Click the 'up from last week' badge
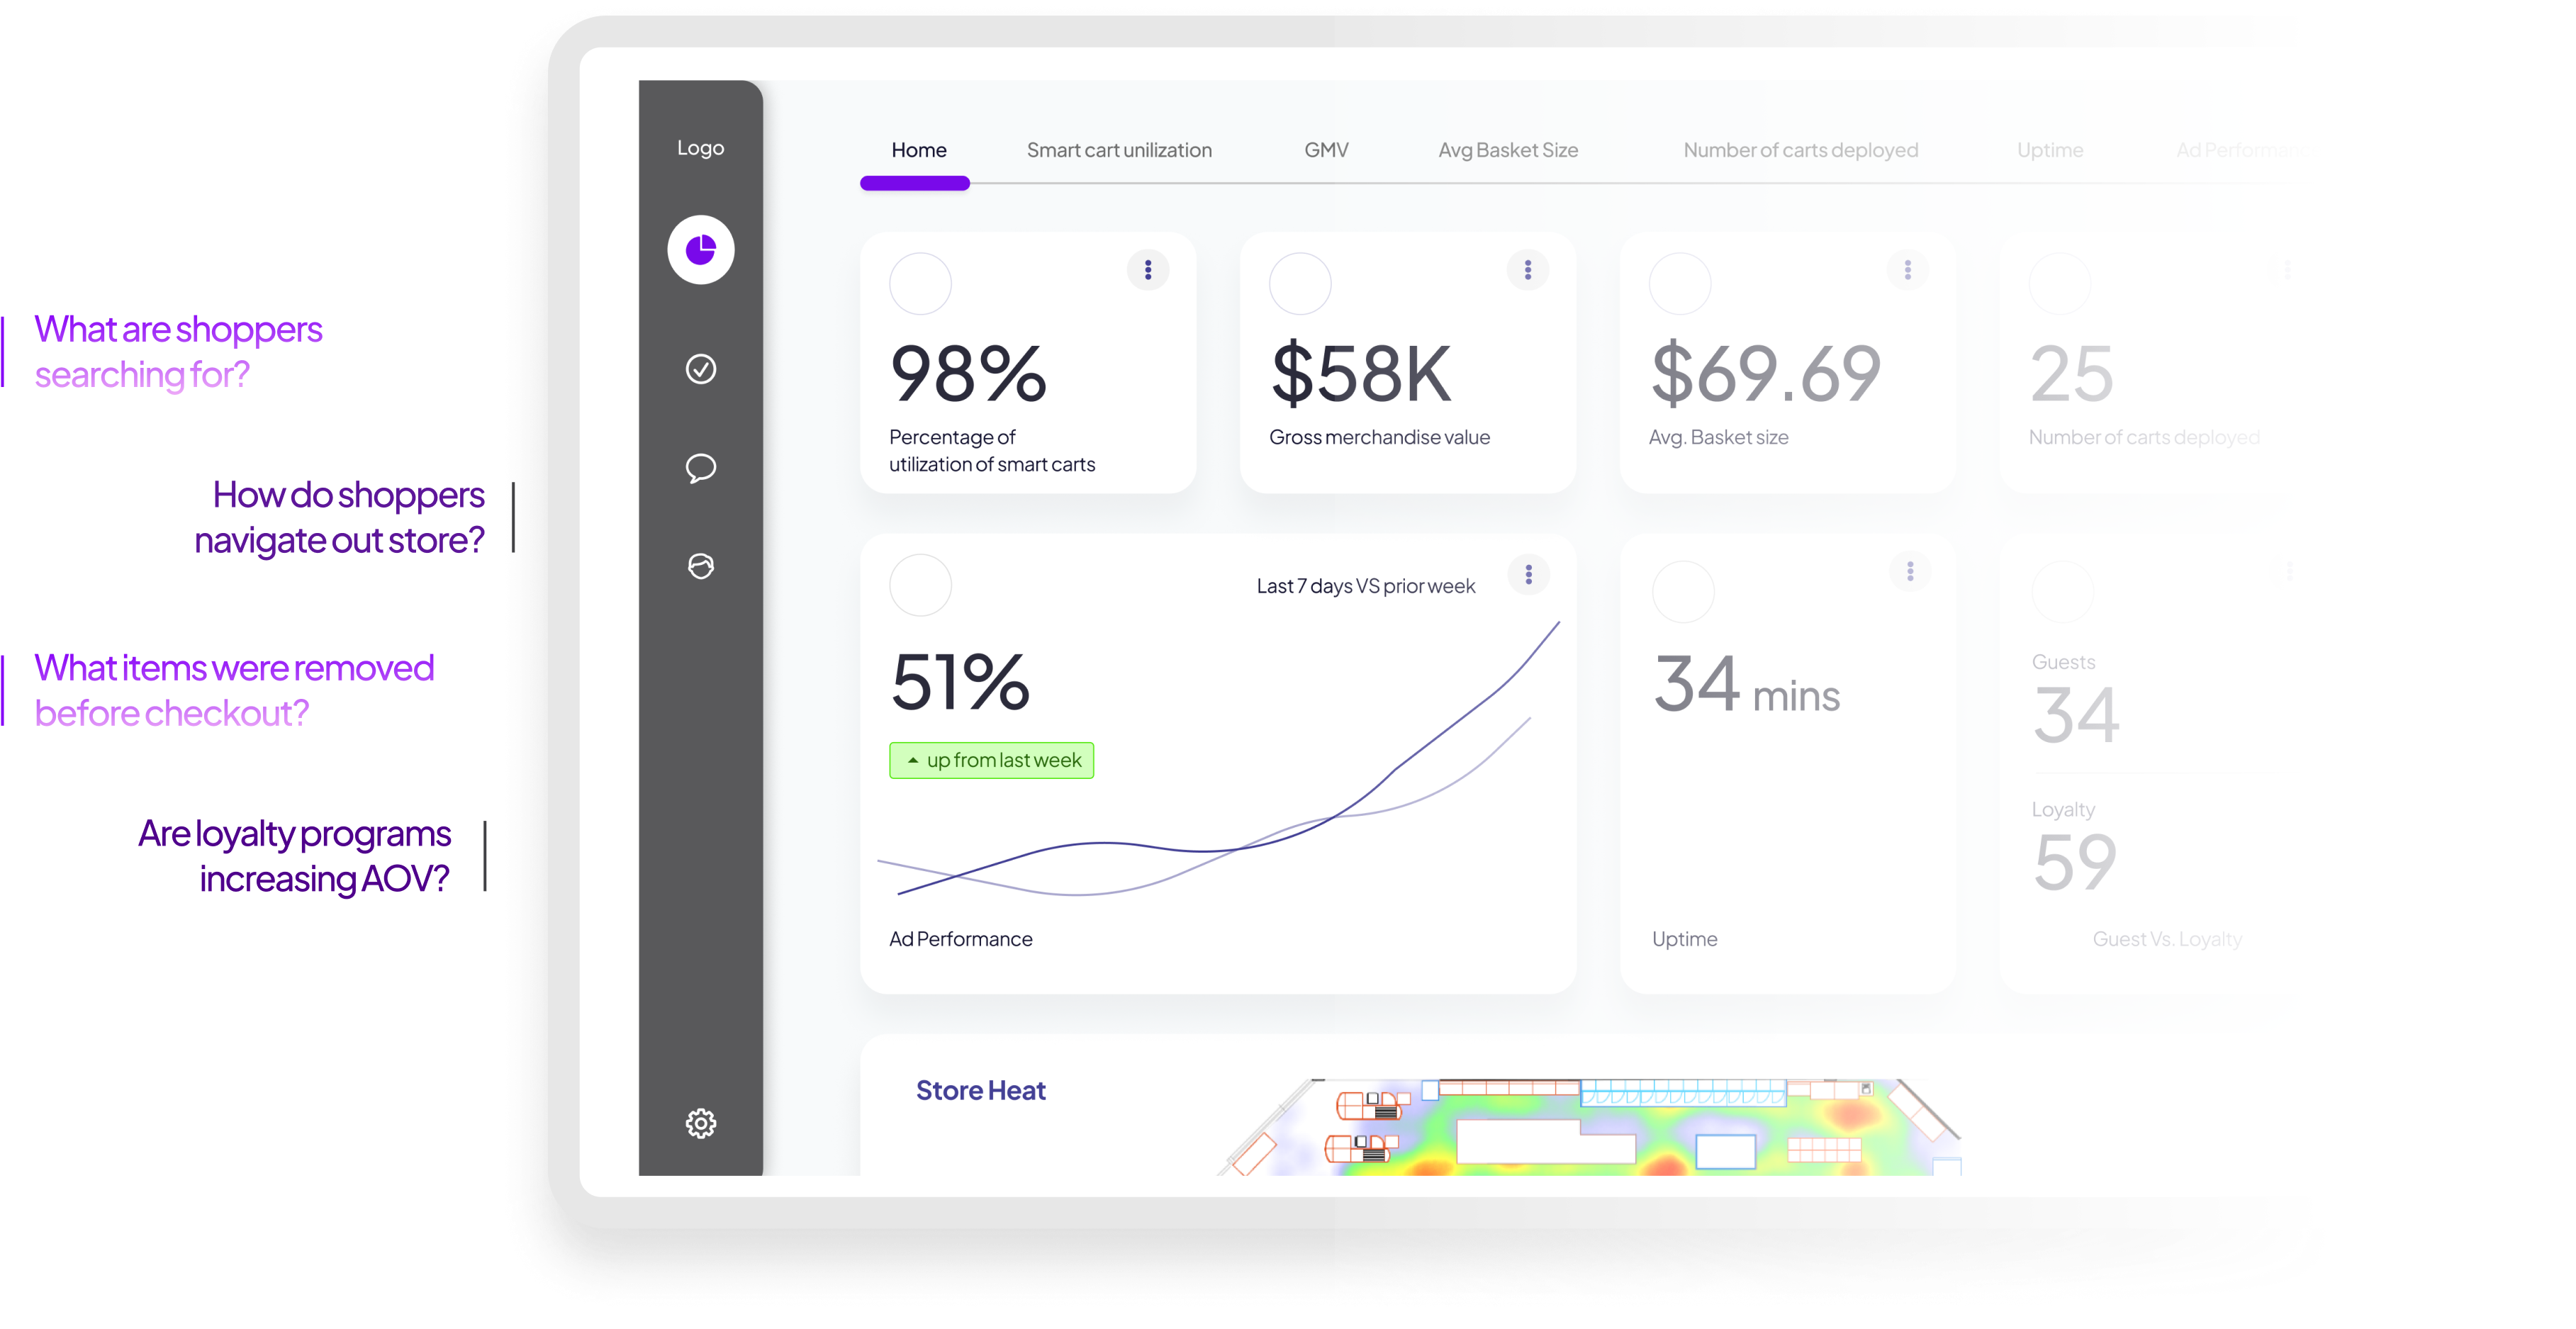2576x1329 pixels. pyautogui.click(x=991, y=760)
